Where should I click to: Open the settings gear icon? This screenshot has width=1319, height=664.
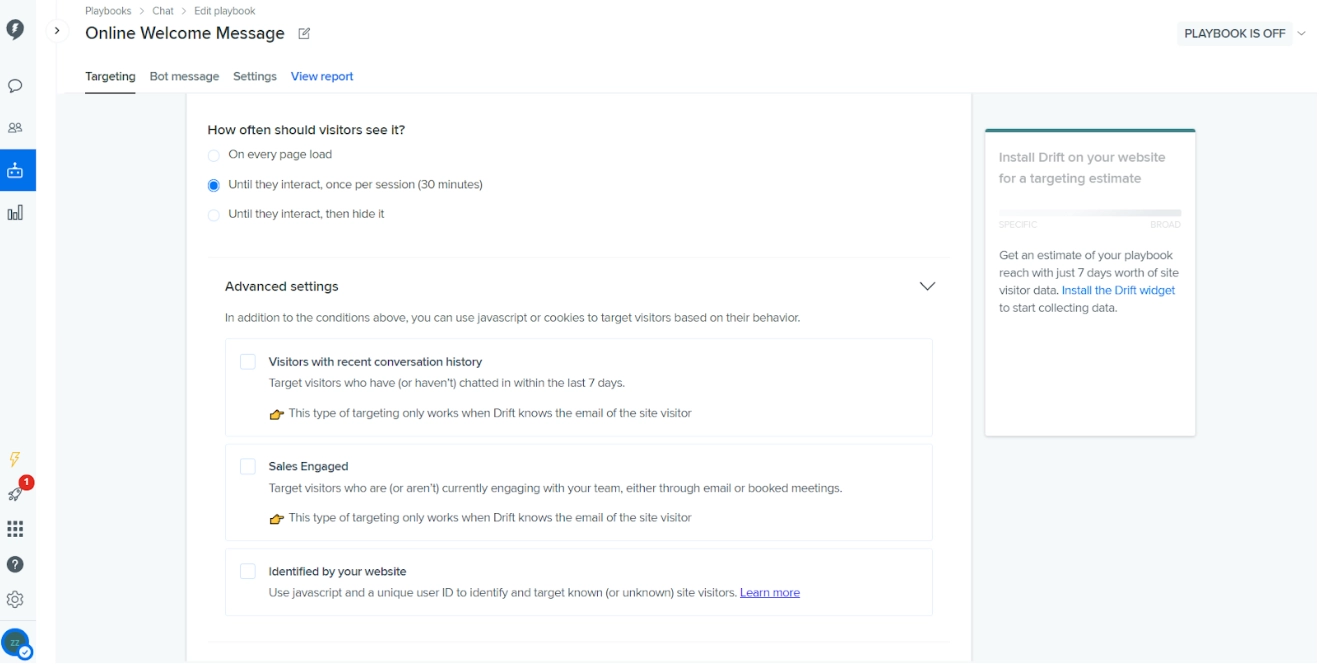(15, 600)
